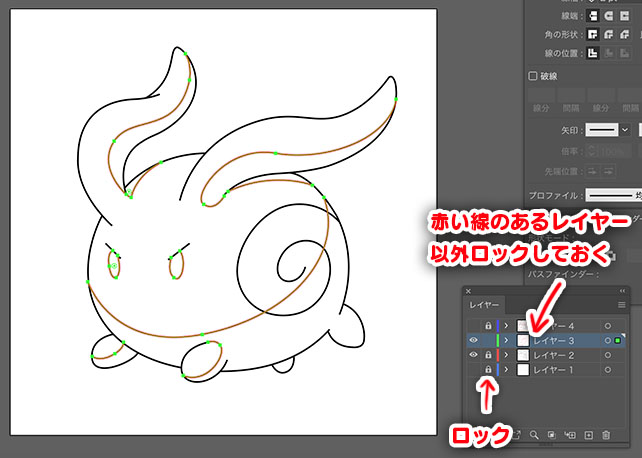Viewport: 642px width, 458px height.
Task: Click the レイヤー 1 thumbnail
Action: 523,370
